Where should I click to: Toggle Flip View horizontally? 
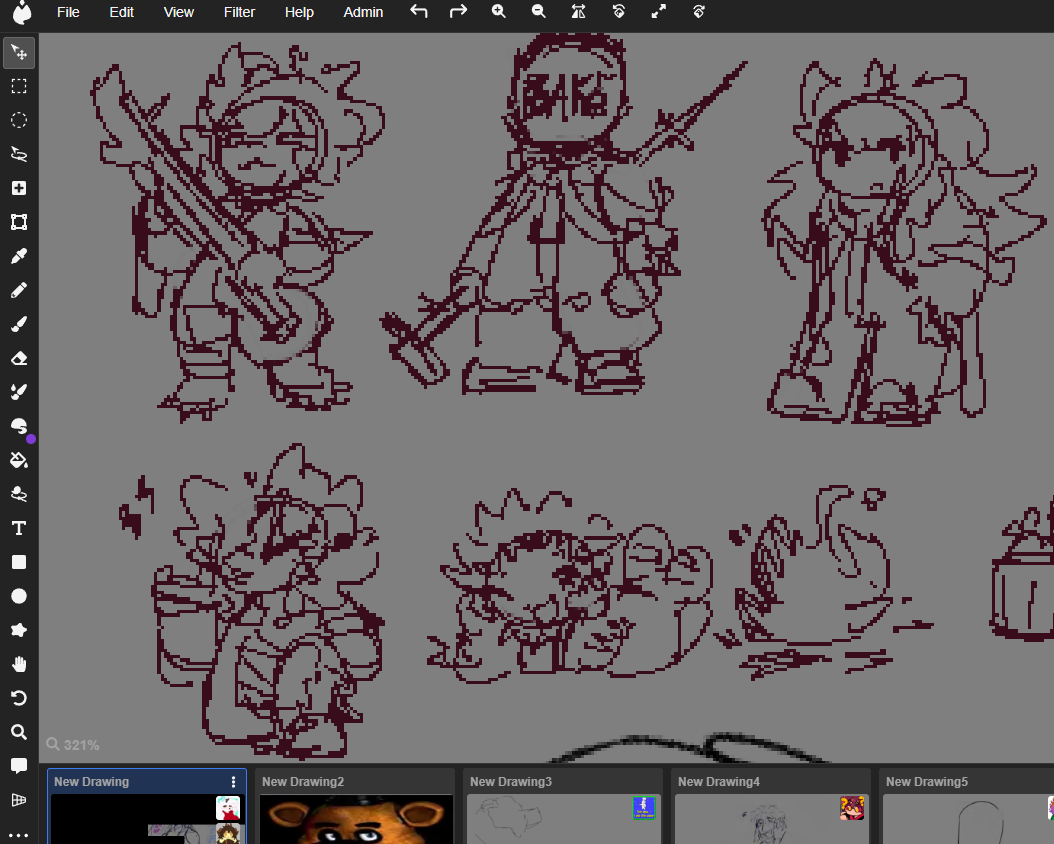(x=578, y=11)
